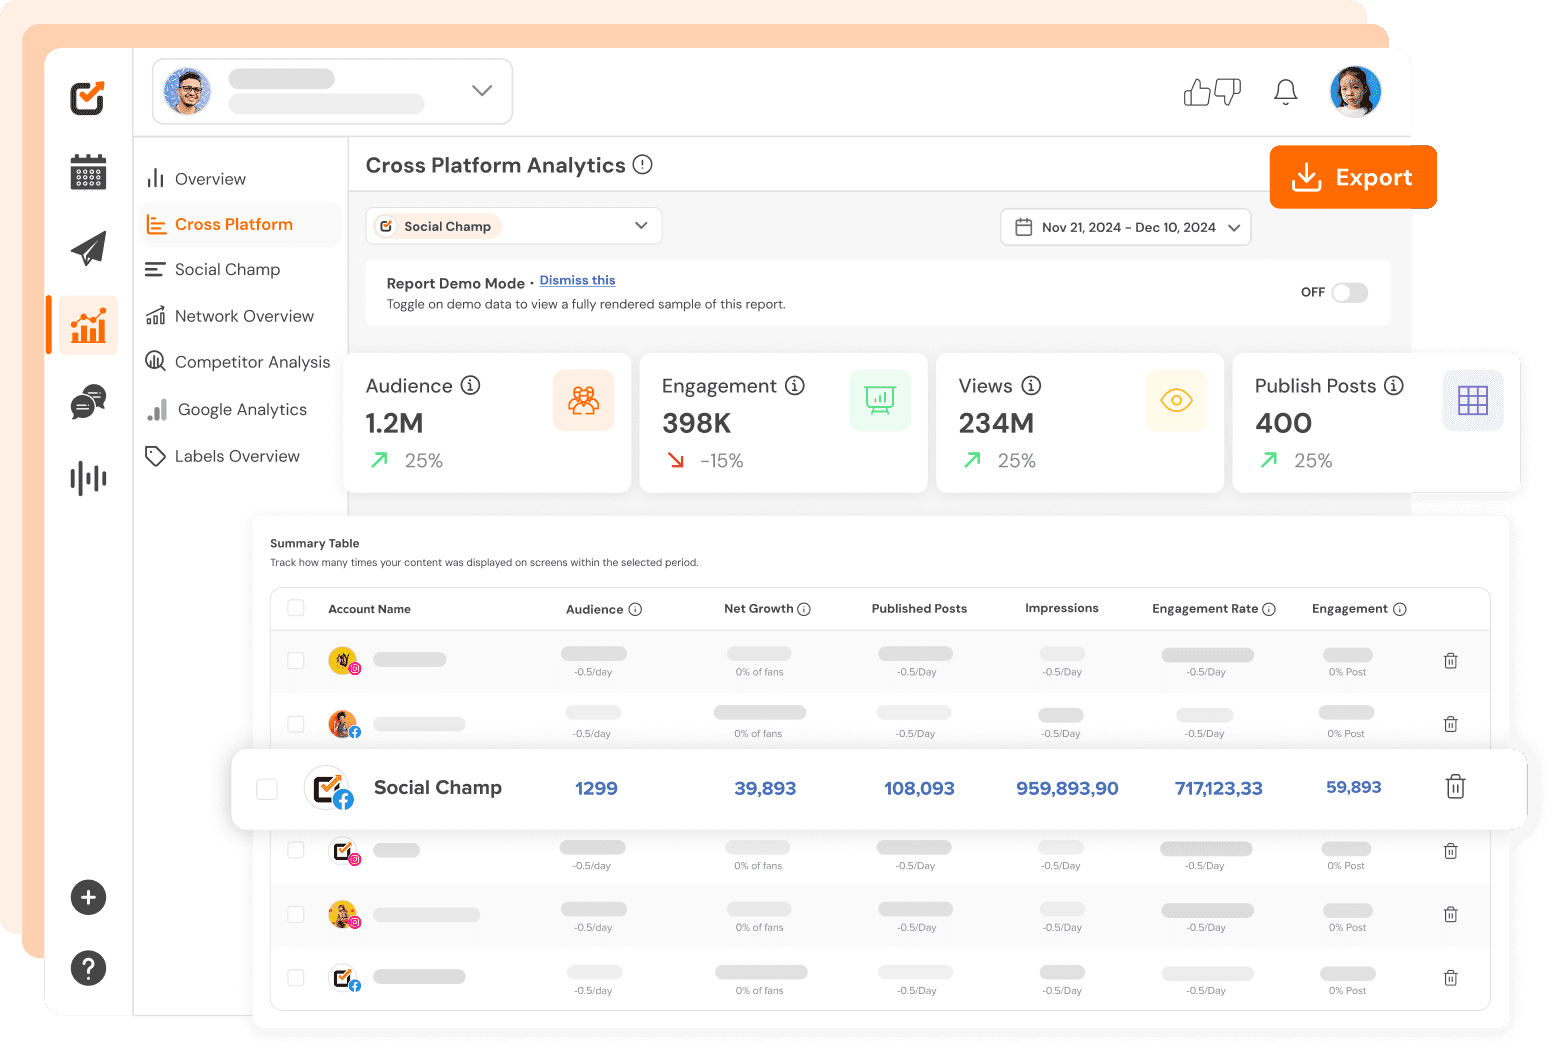
Task: Toggle the Report Demo Mode switch on
Action: coord(1348,292)
